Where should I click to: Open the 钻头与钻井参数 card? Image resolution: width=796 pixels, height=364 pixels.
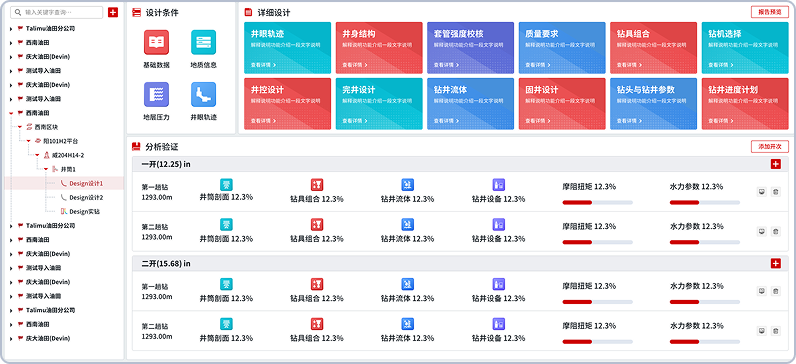[653, 104]
